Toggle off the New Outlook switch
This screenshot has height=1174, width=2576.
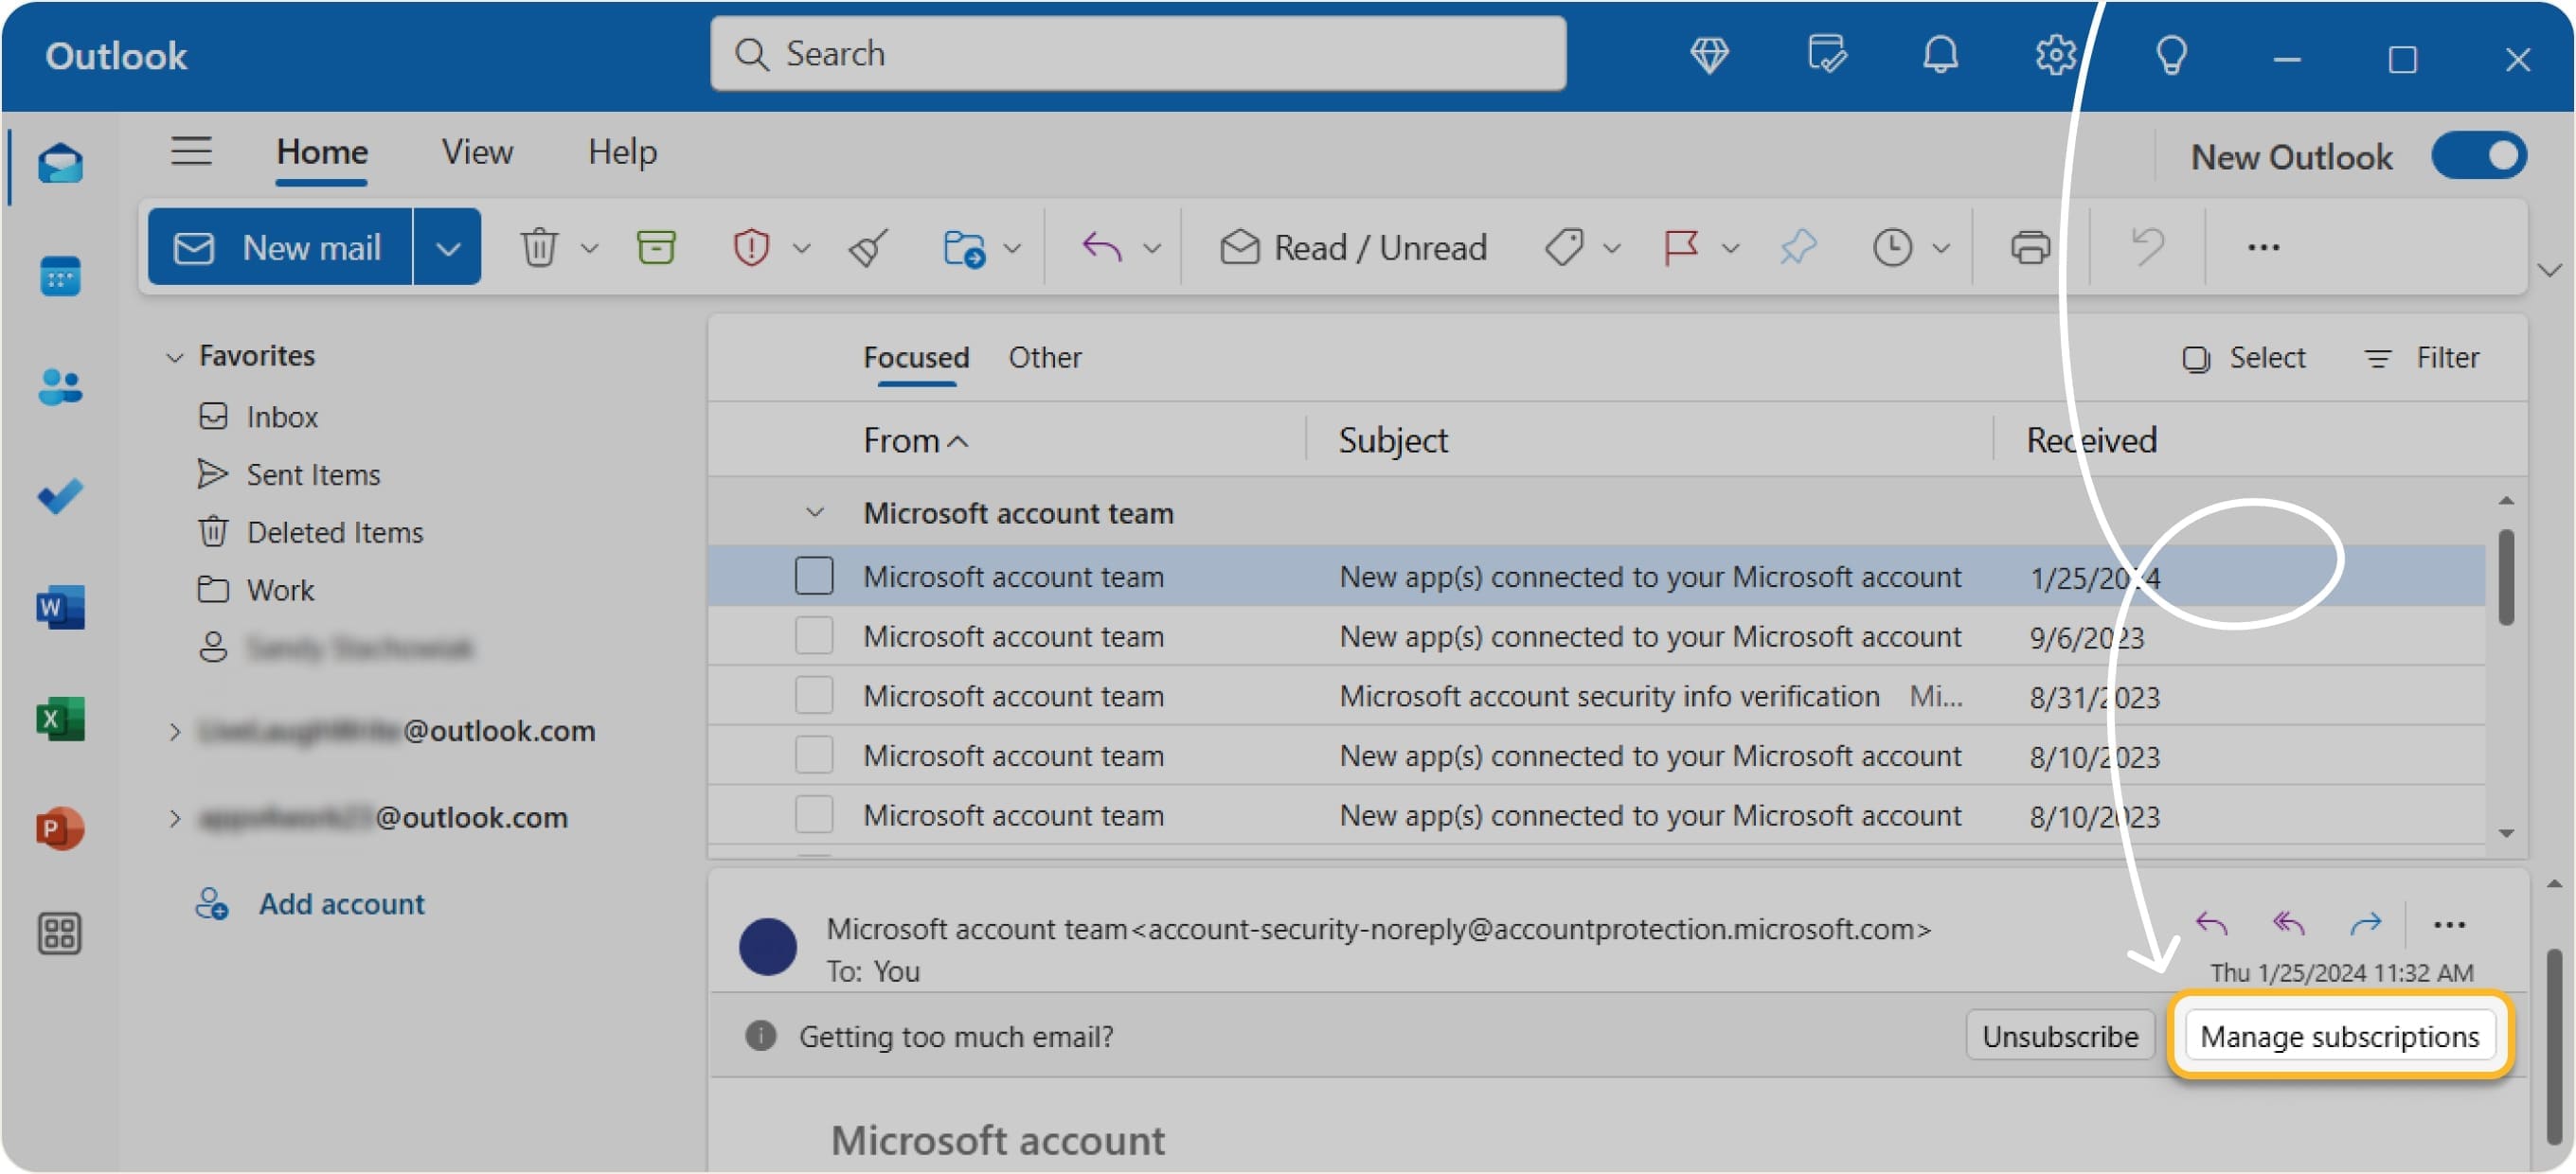2480,155
